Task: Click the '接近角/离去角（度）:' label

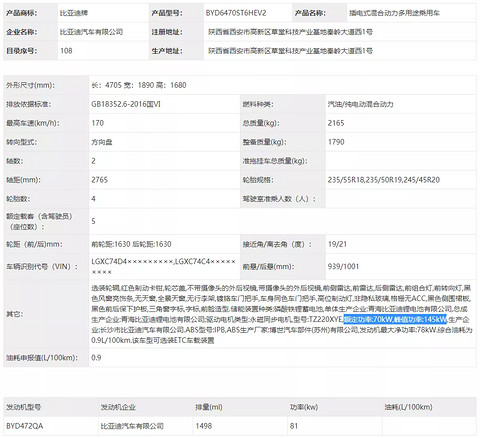Action: [x=277, y=244]
